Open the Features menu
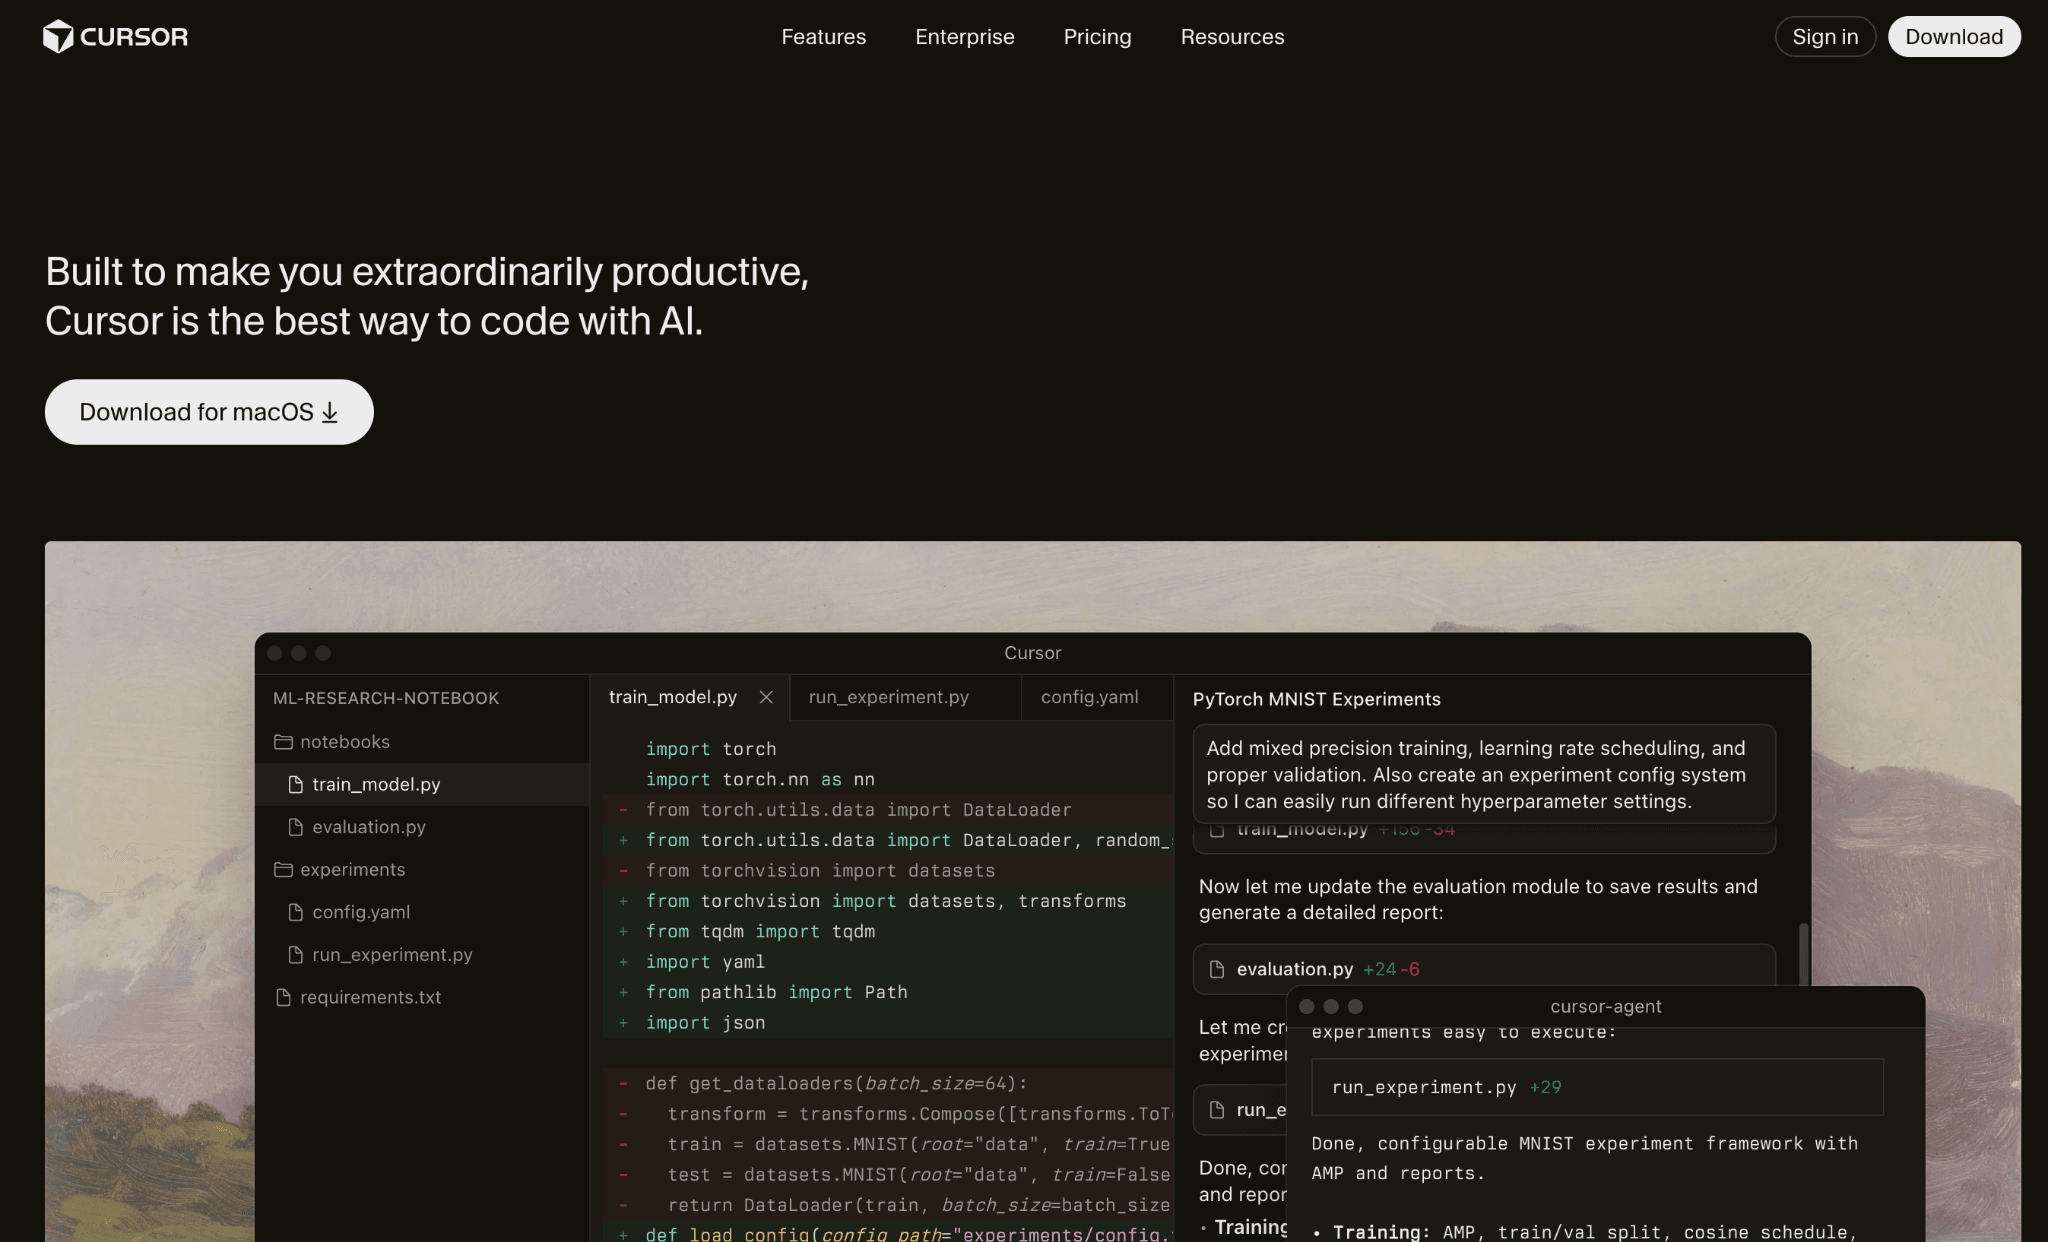Image resolution: width=2048 pixels, height=1242 pixels. [823, 37]
